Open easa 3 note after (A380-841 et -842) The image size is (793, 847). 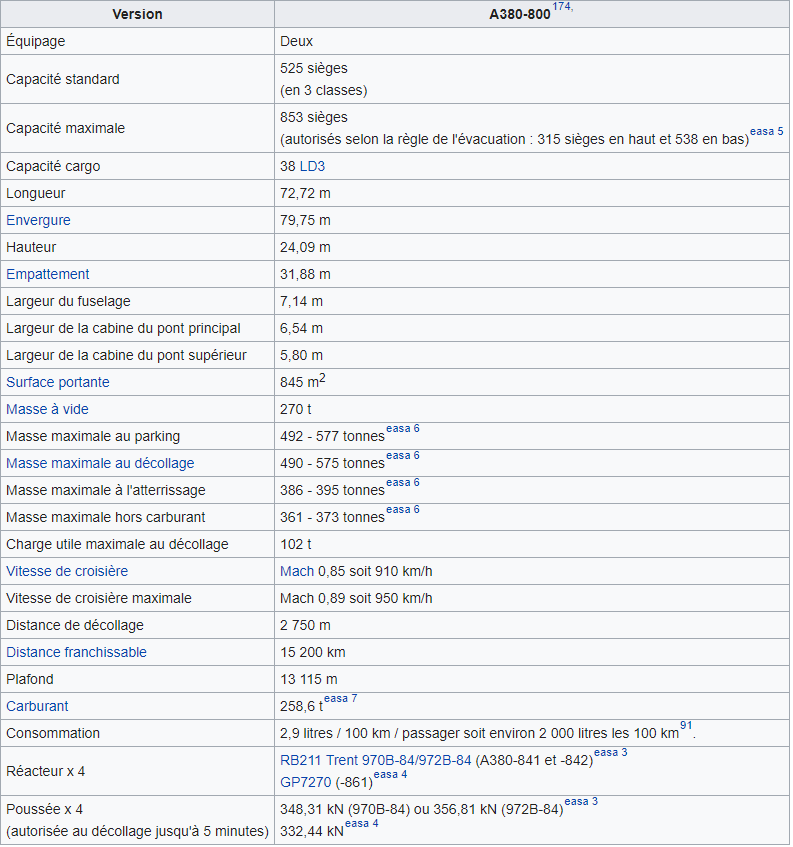tap(610, 752)
